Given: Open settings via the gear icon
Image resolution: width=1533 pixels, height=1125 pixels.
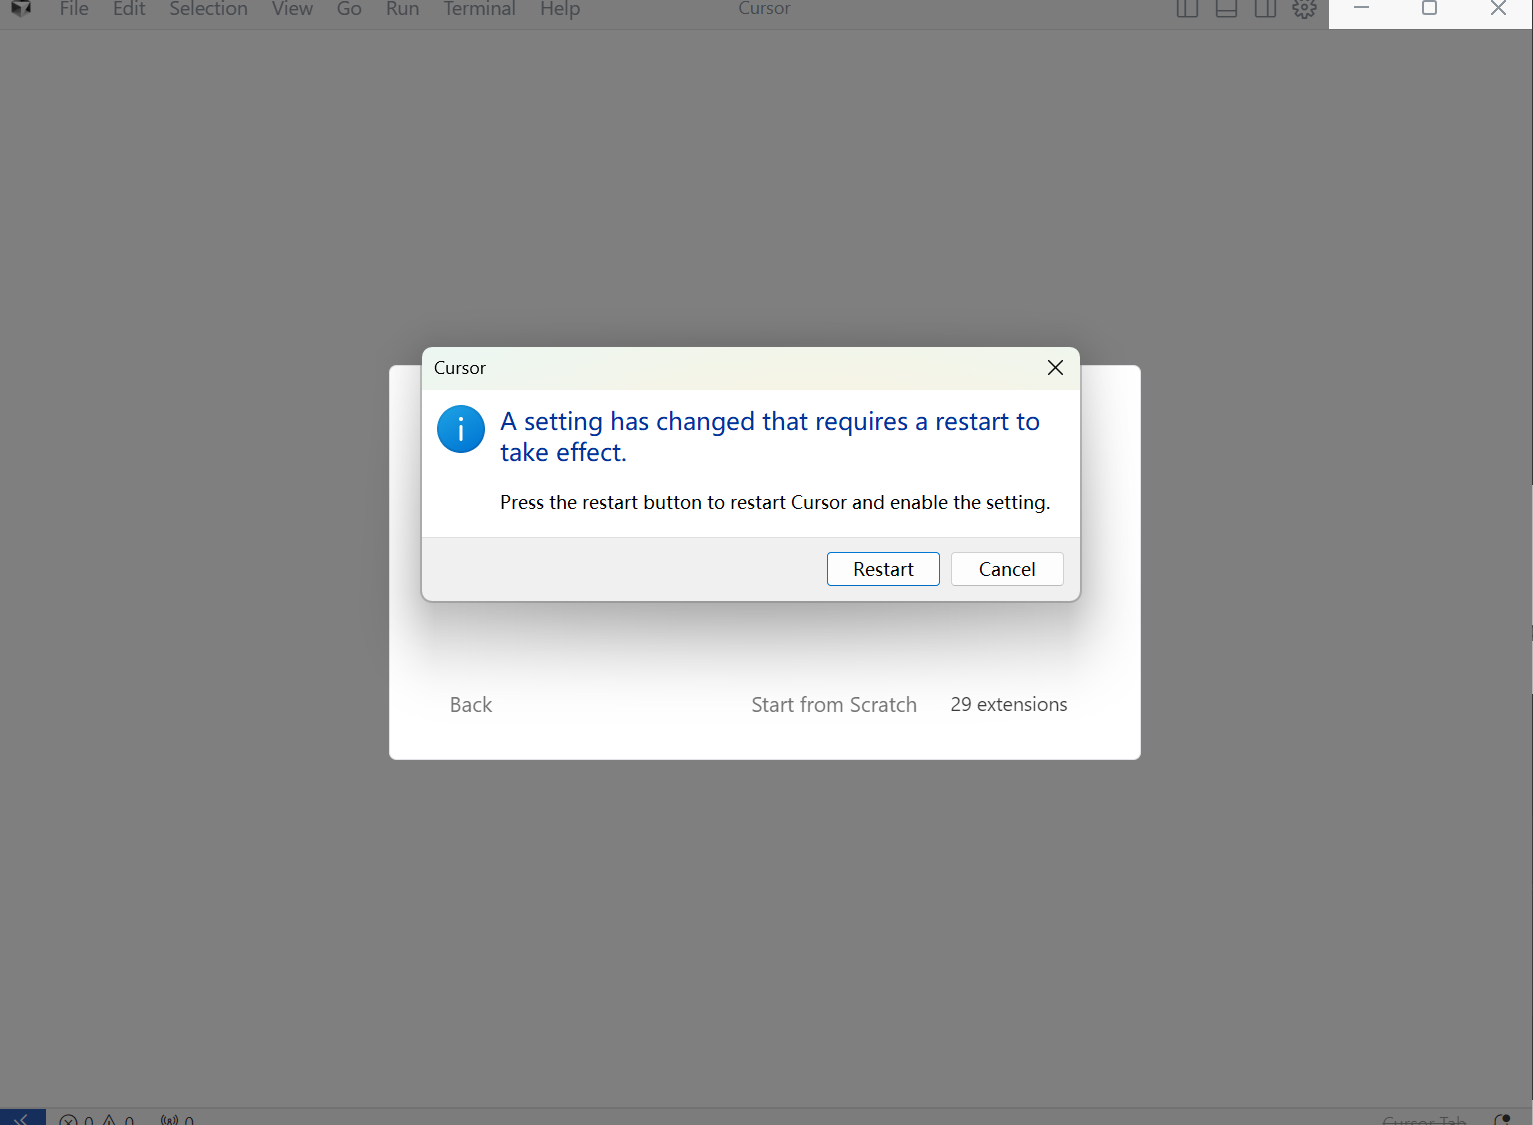Looking at the screenshot, I should point(1304,9).
